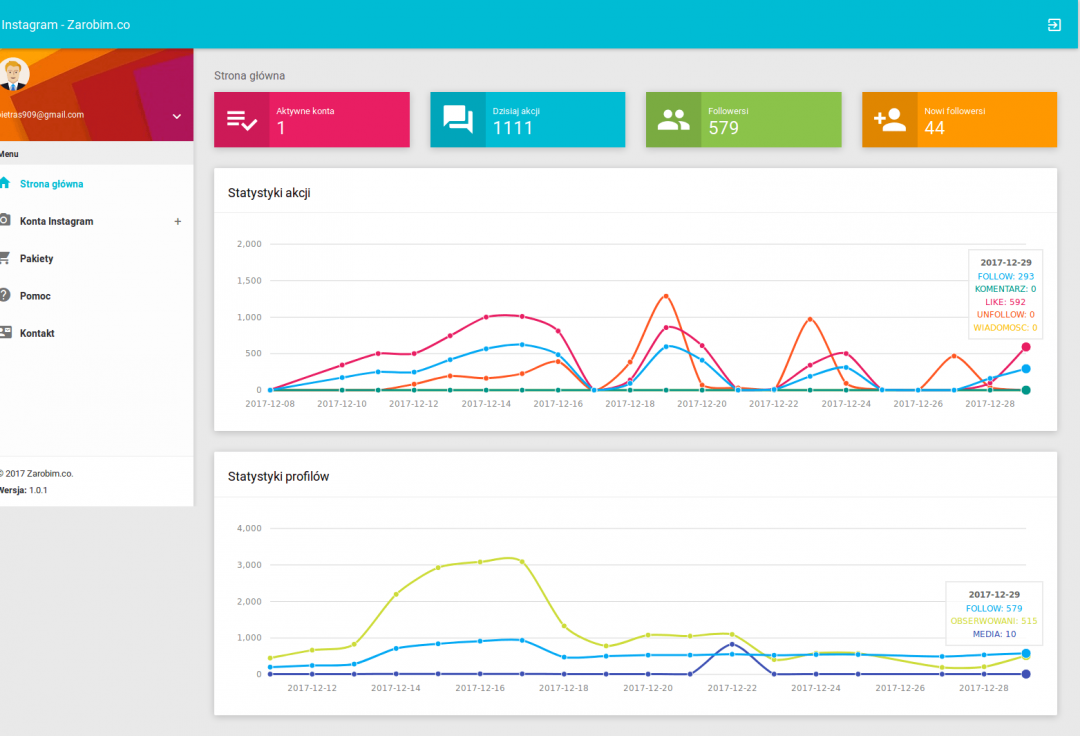Click the logout icon in top bar

[1054, 25]
